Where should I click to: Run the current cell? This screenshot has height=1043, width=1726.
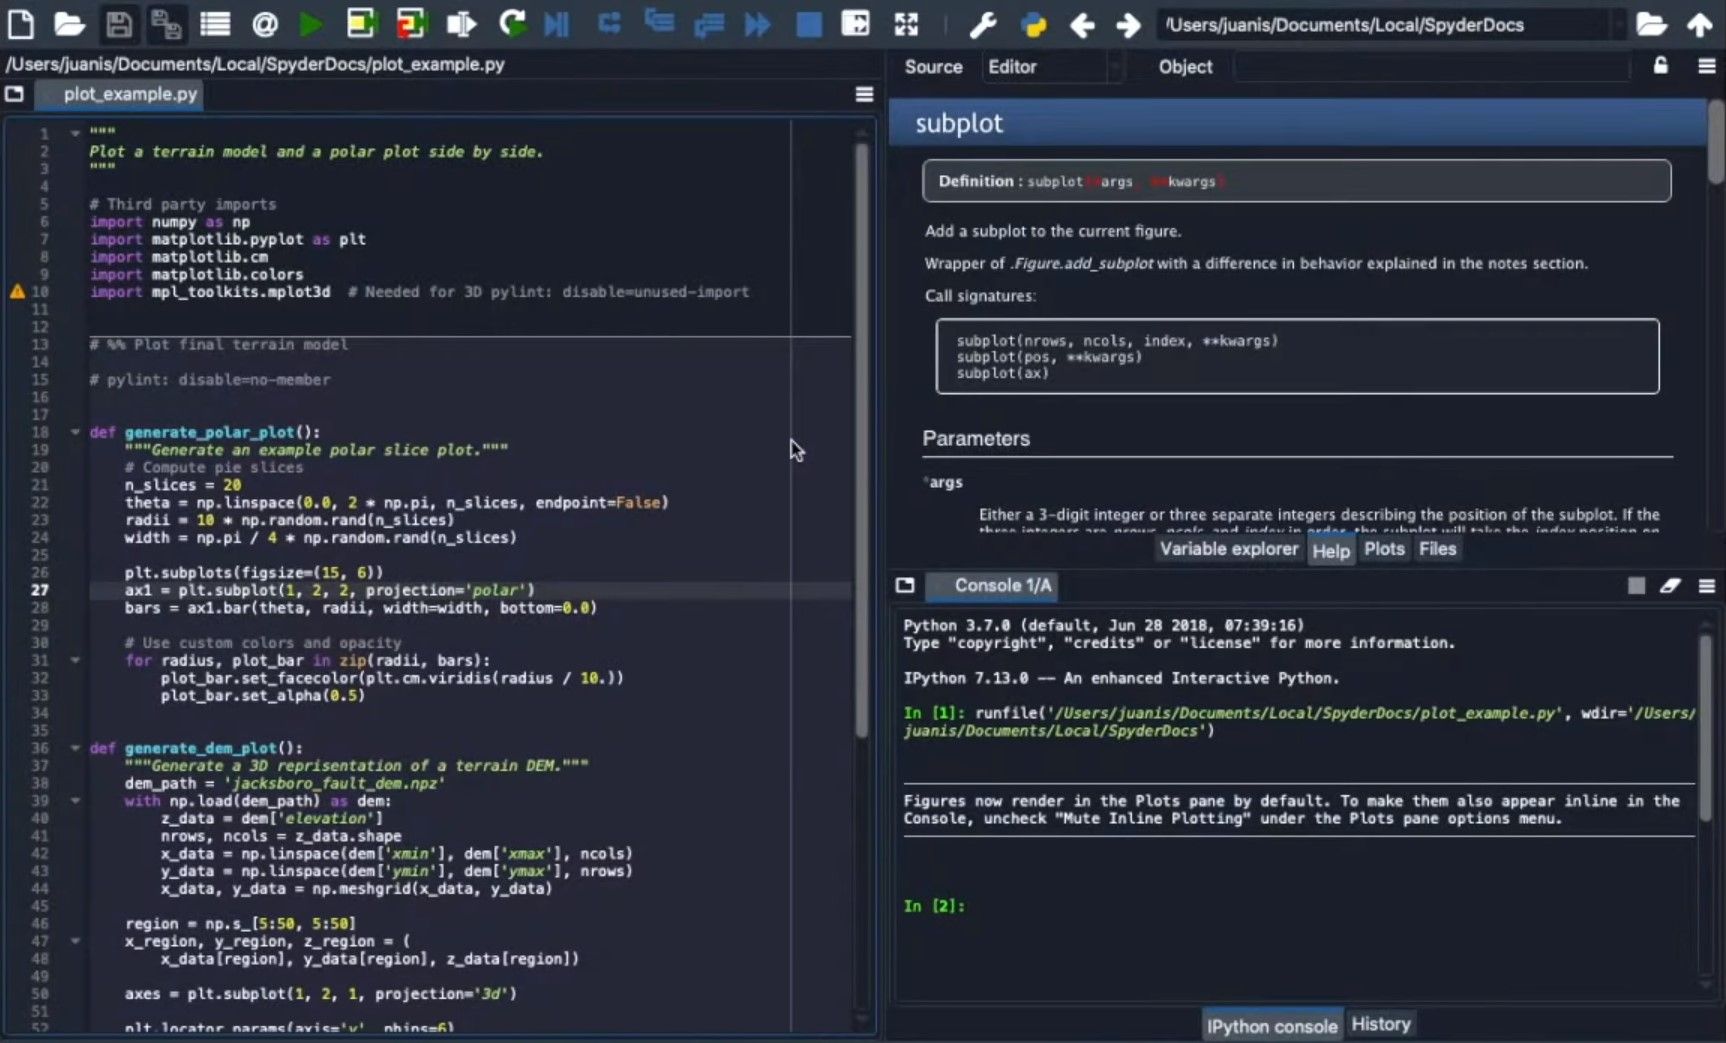(361, 23)
